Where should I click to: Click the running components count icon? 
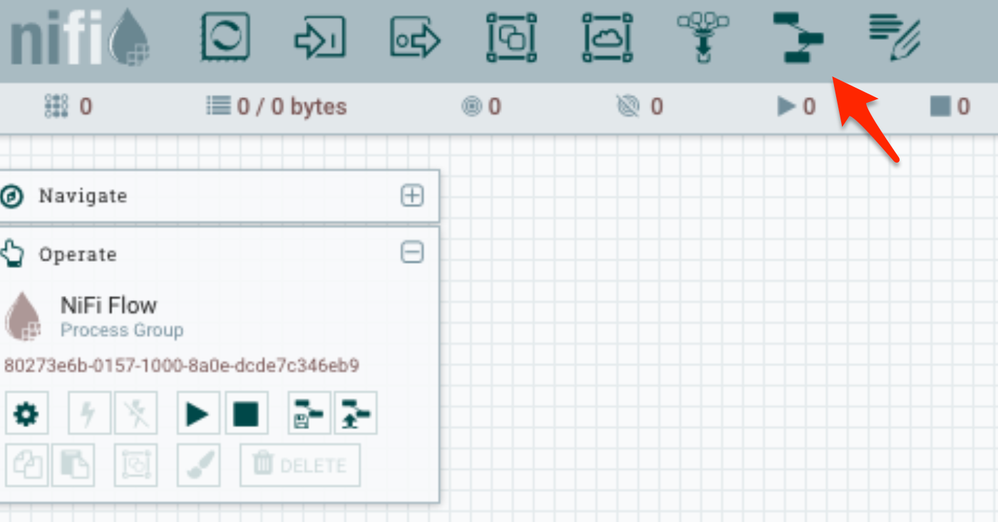pyautogui.click(x=787, y=106)
